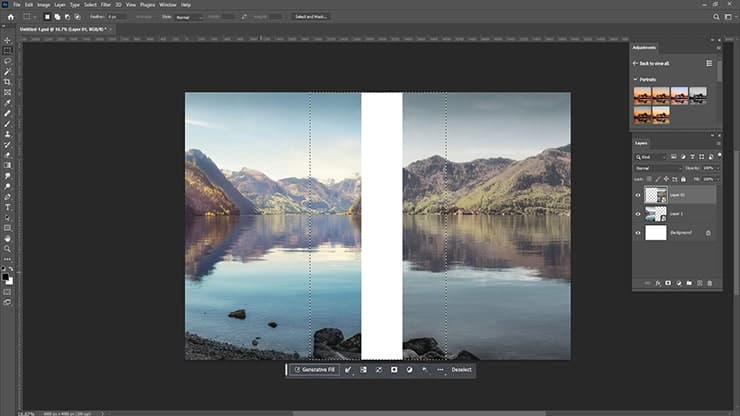740x416 pixels.
Task: Open the layer filter Kind dropdown
Action: click(x=651, y=157)
